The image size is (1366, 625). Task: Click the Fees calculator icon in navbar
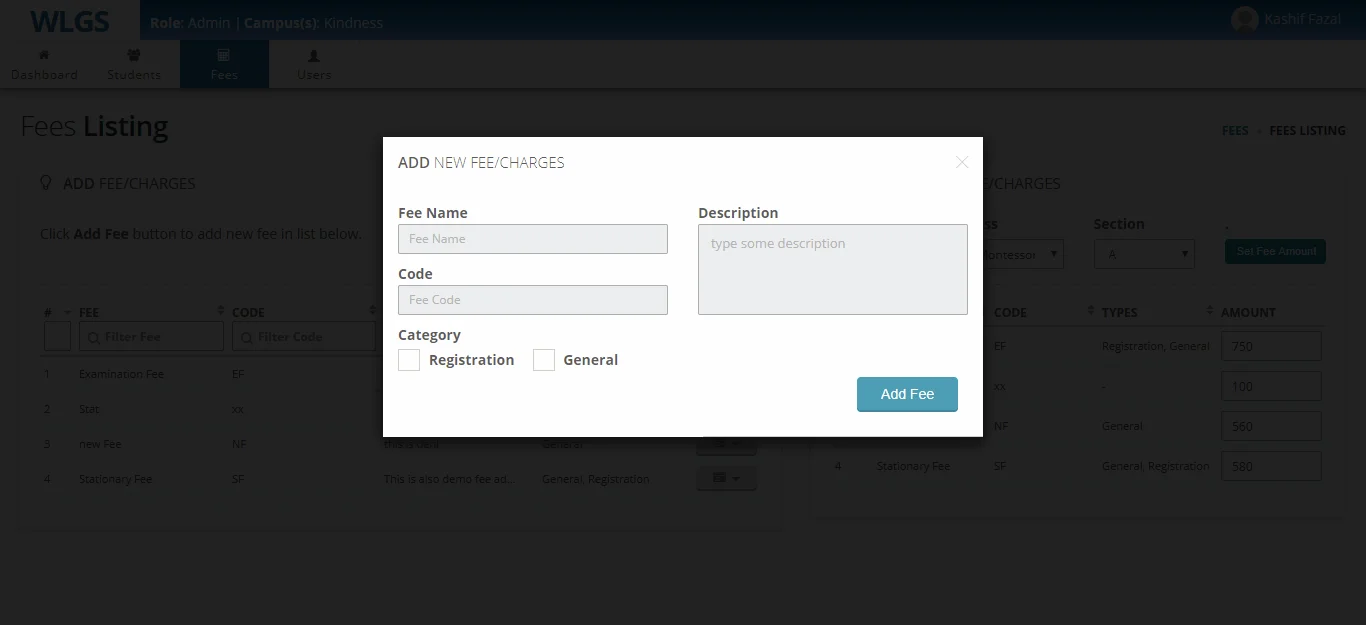point(224,56)
